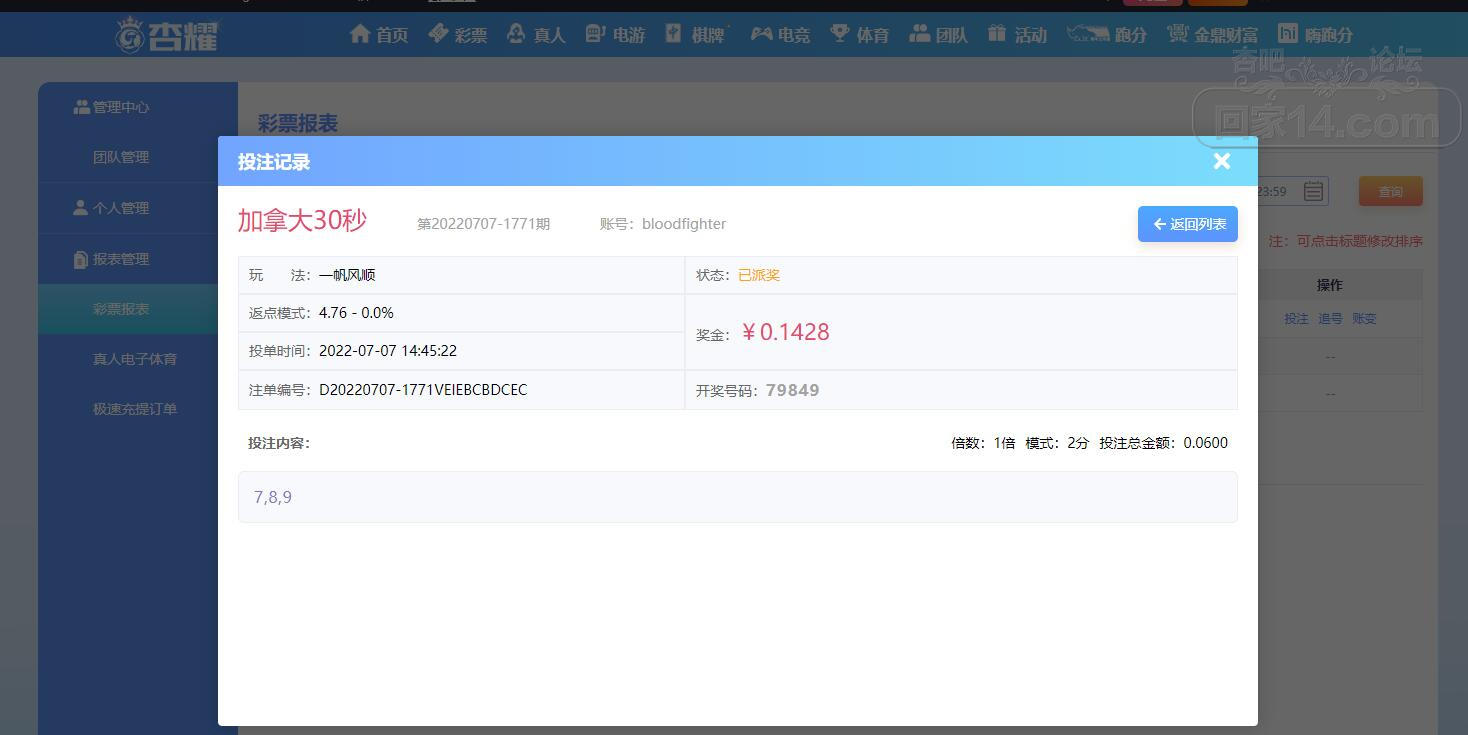The height and width of the screenshot is (735, 1468).
Task: Click the 金鼎财富 icon in navigation
Action: pos(1177,34)
